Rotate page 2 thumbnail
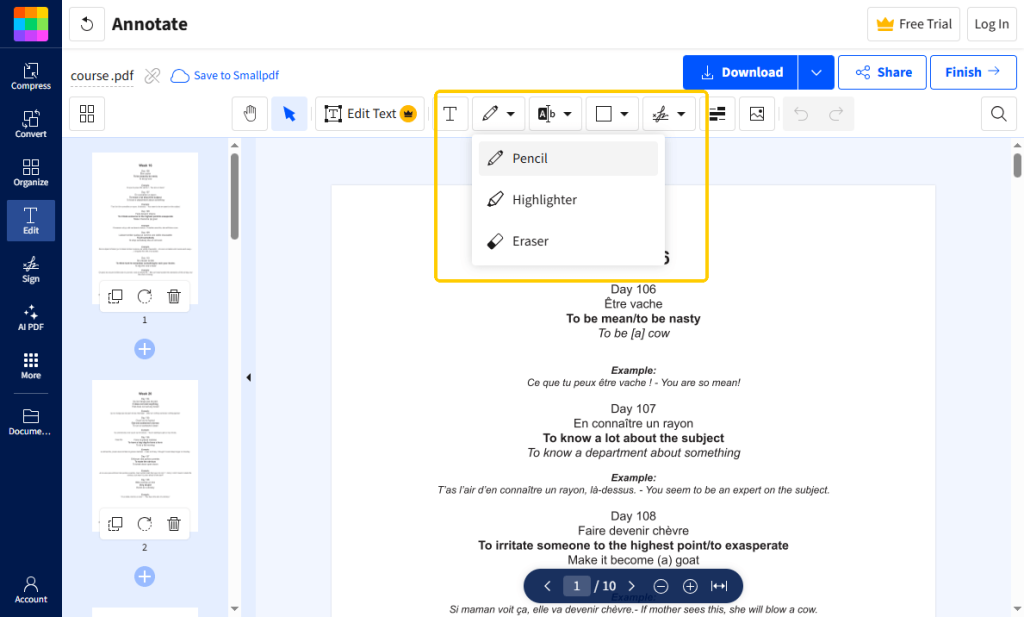1024x617 pixels. coord(144,524)
